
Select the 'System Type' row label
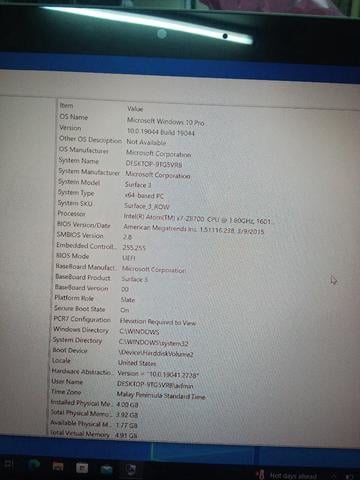point(76,193)
